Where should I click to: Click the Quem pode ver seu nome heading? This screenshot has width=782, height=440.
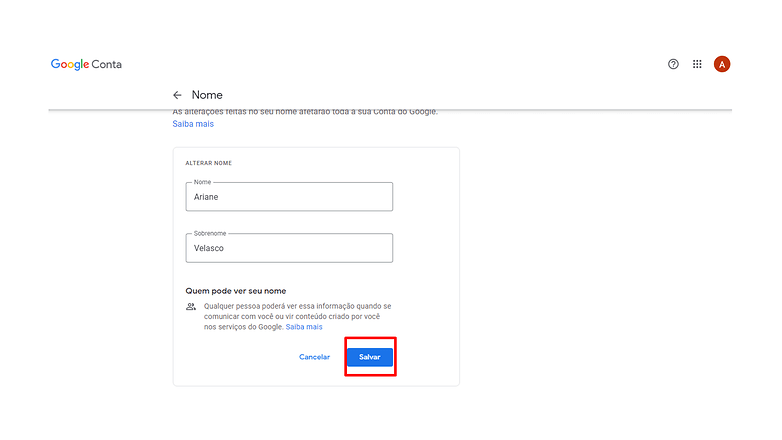click(236, 291)
